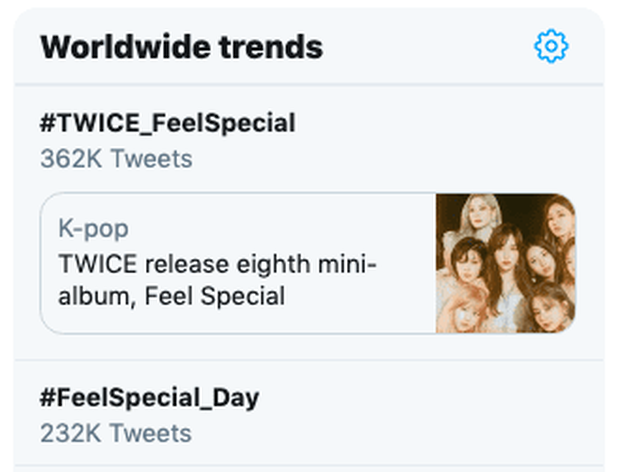Open the "TWICE release eighth mini-" headline line
This screenshot has width=620, height=472.
(218, 263)
